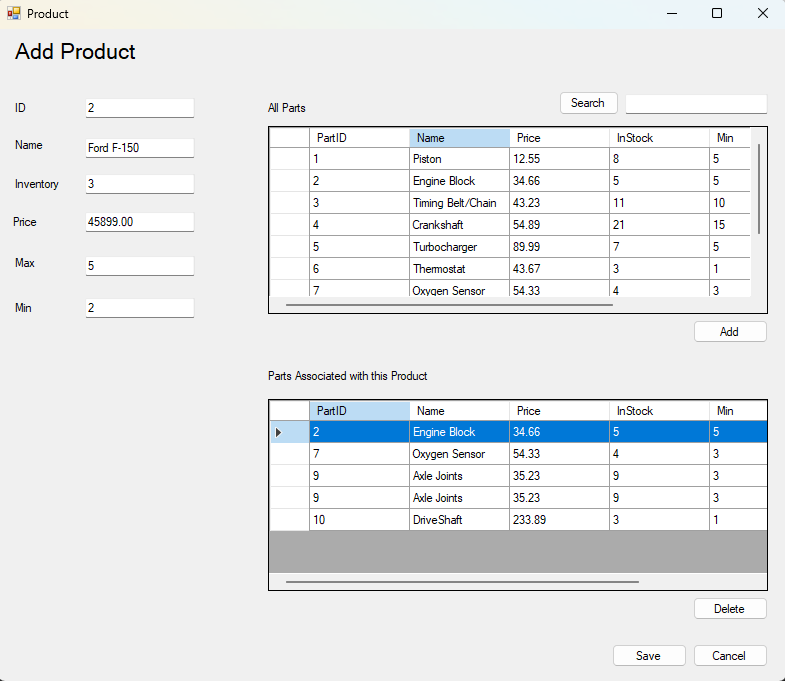Click price cell 12.55
This screenshot has width=785, height=681.
[560, 159]
